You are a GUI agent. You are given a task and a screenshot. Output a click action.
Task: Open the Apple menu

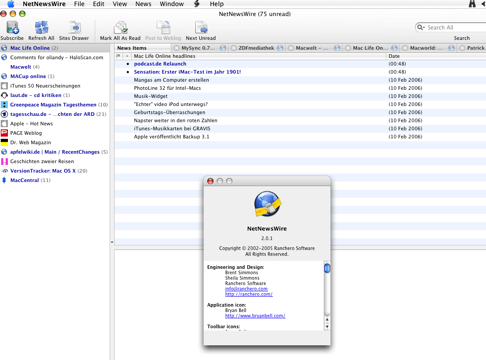point(11,4)
